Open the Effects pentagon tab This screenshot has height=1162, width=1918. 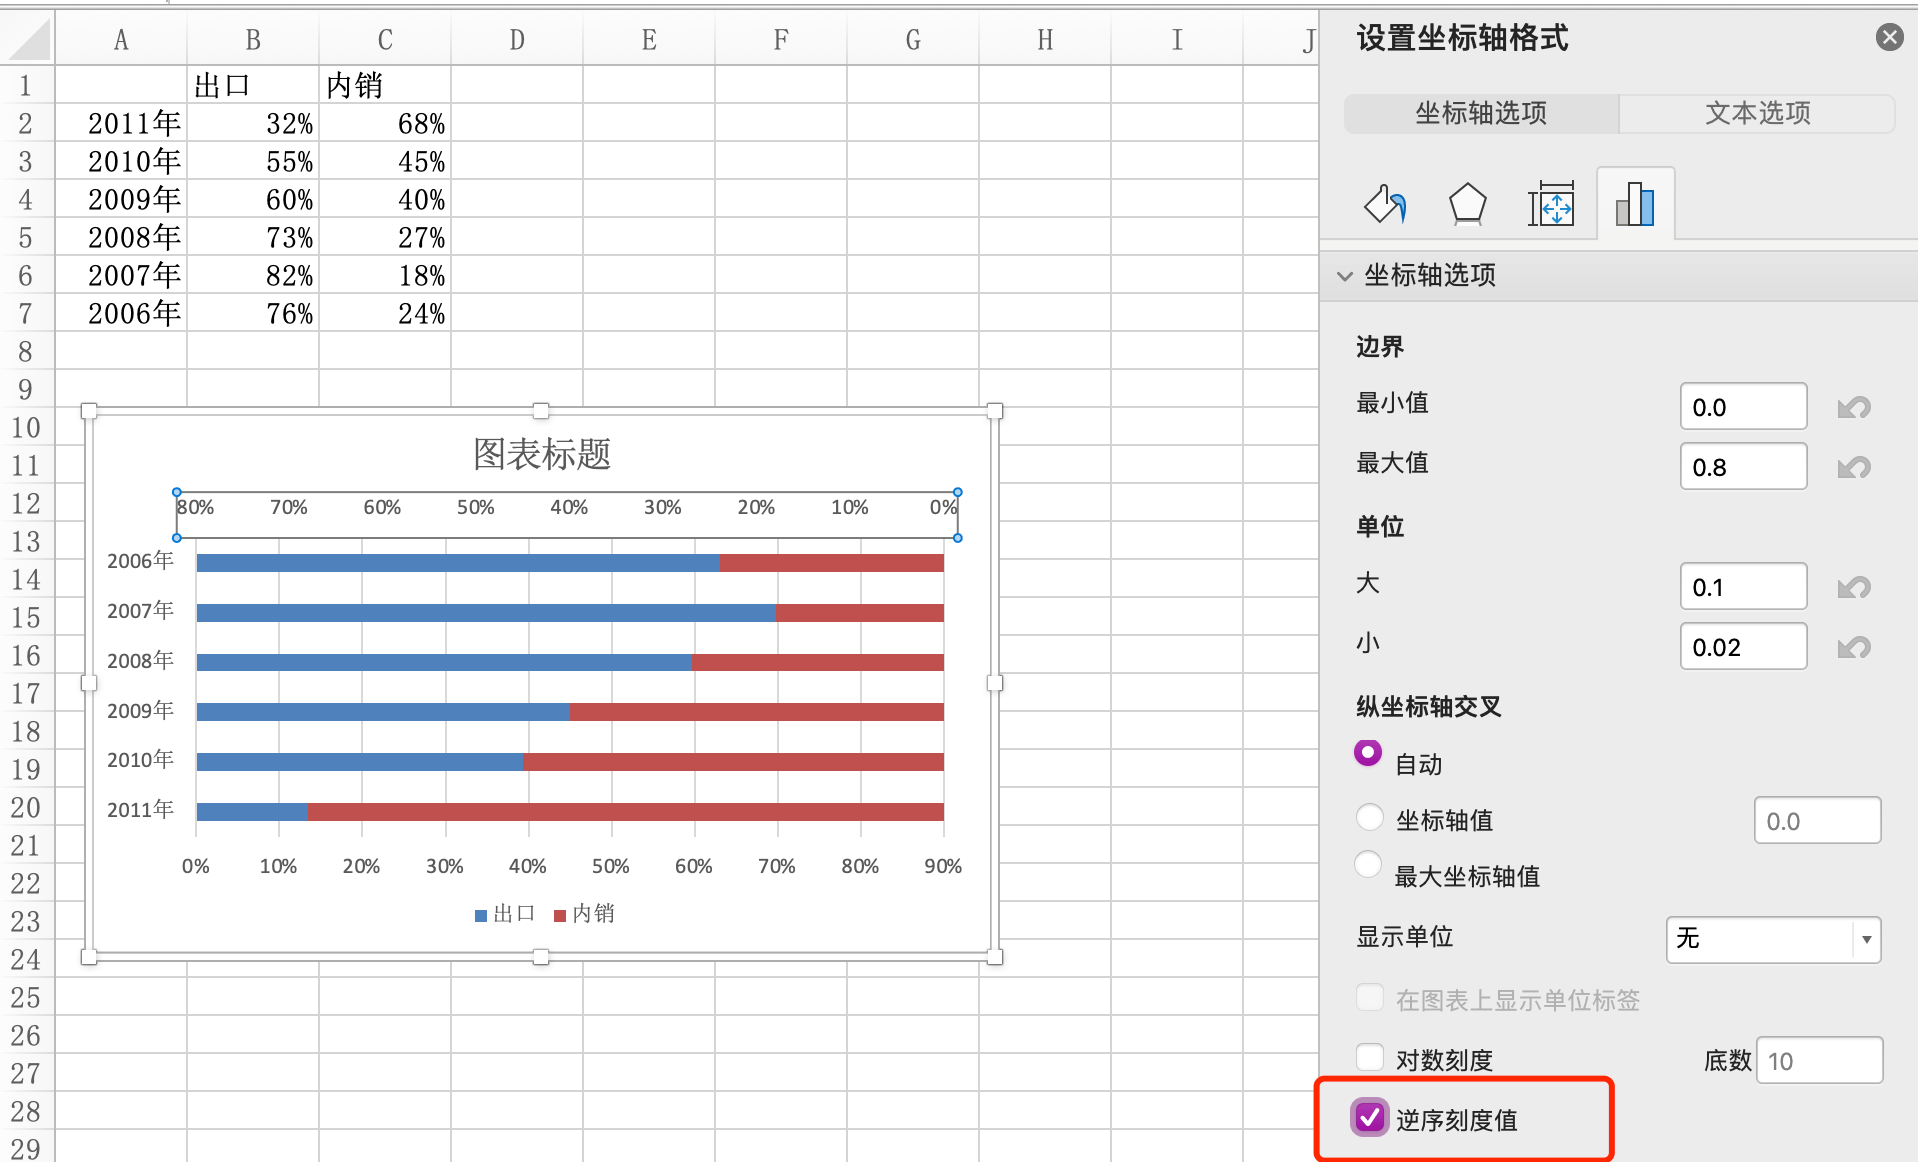click(x=1467, y=204)
